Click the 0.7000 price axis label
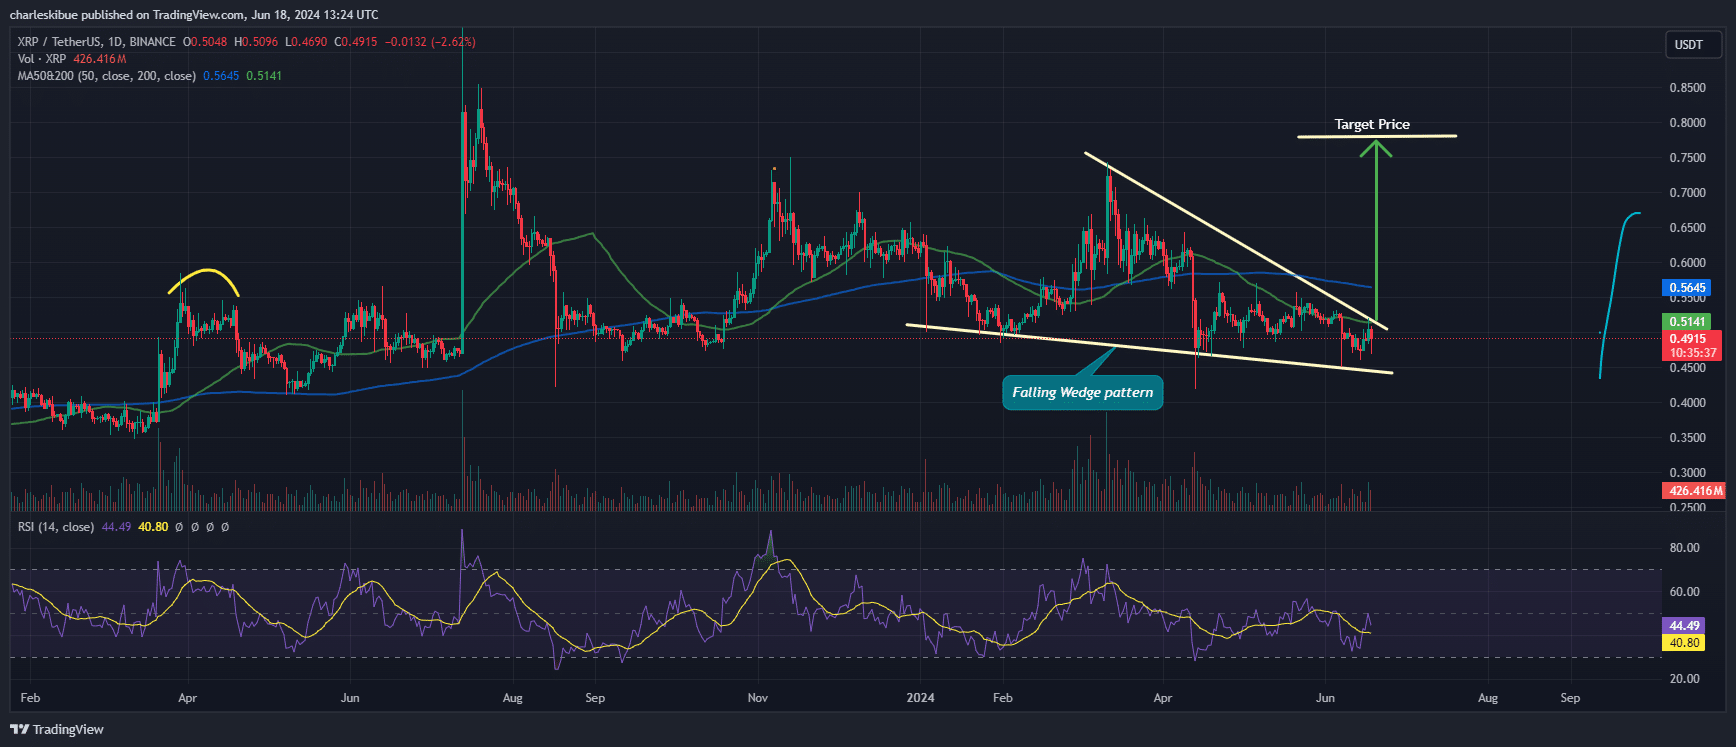 (x=1688, y=193)
